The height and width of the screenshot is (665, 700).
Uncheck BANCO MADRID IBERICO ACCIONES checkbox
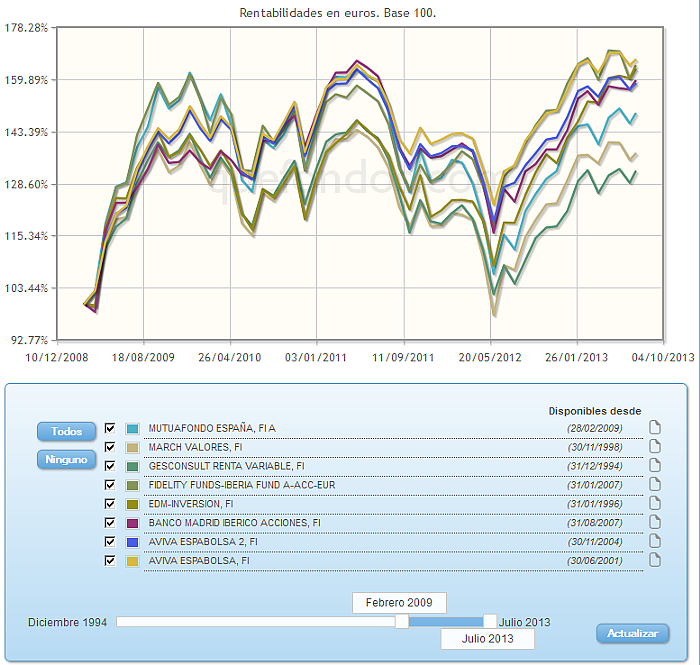pyautogui.click(x=110, y=523)
